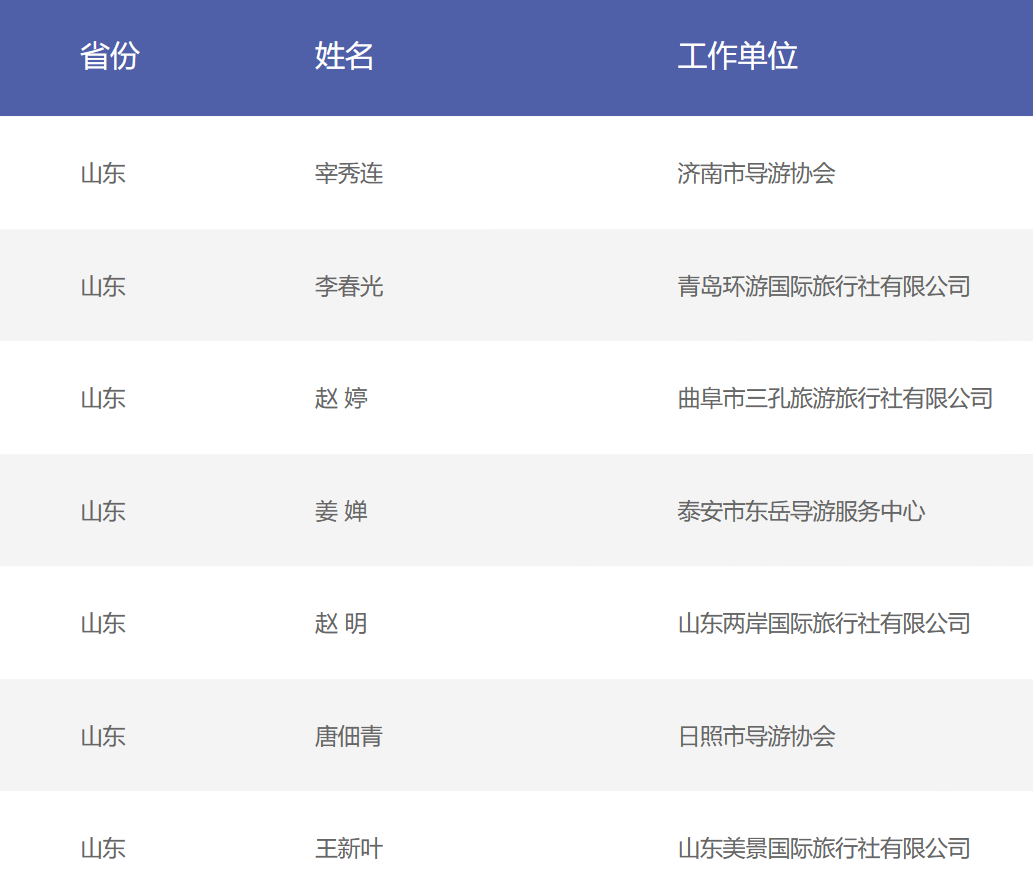
Task: Click 山东 in the 宰秀连 row
Action: (x=103, y=174)
